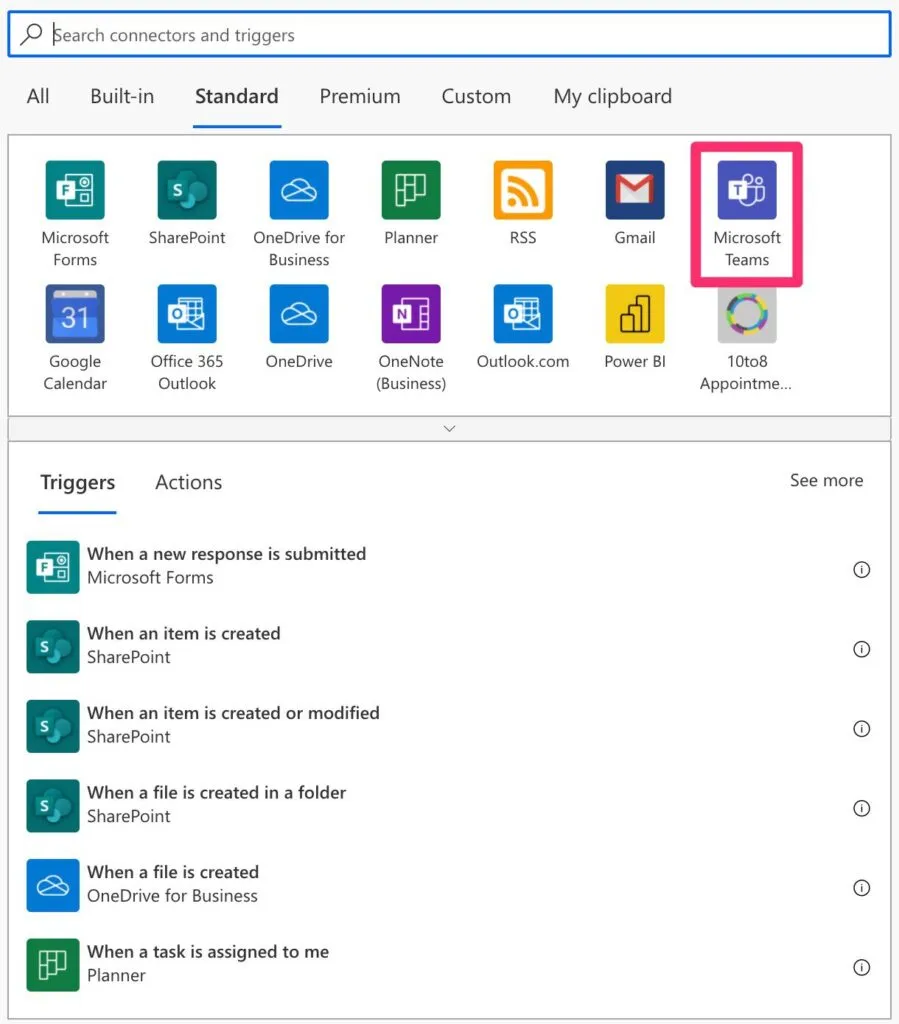Click the See more link
Screen dimensions: 899x1024
tap(826, 481)
